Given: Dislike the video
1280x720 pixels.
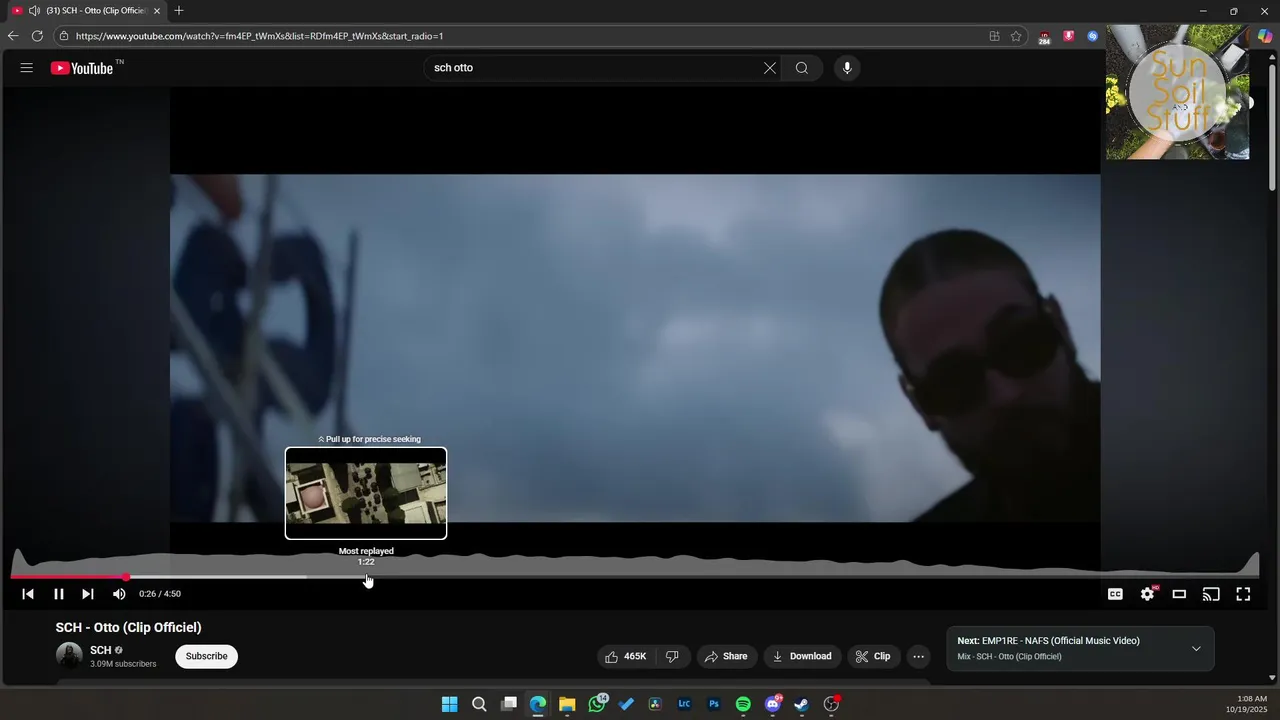Looking at the screenshot, I should 672,656.
